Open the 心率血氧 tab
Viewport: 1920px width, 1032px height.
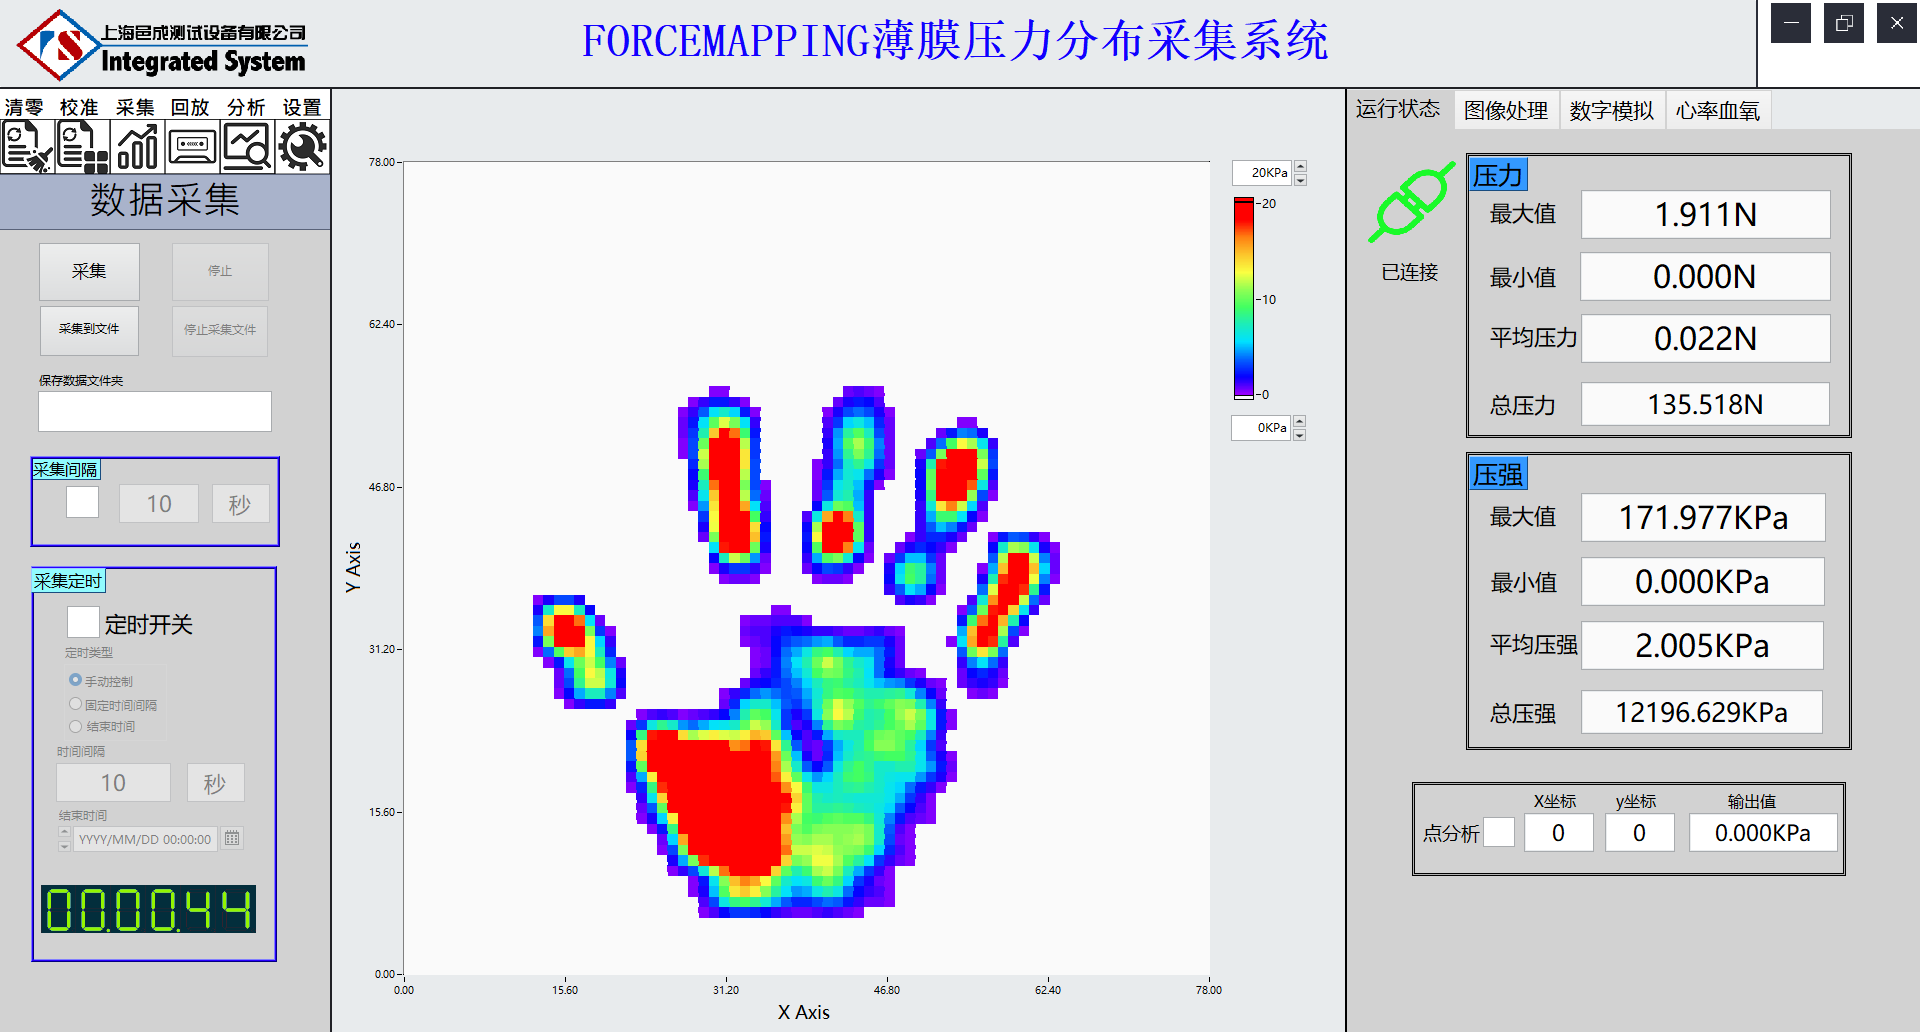1717,110
